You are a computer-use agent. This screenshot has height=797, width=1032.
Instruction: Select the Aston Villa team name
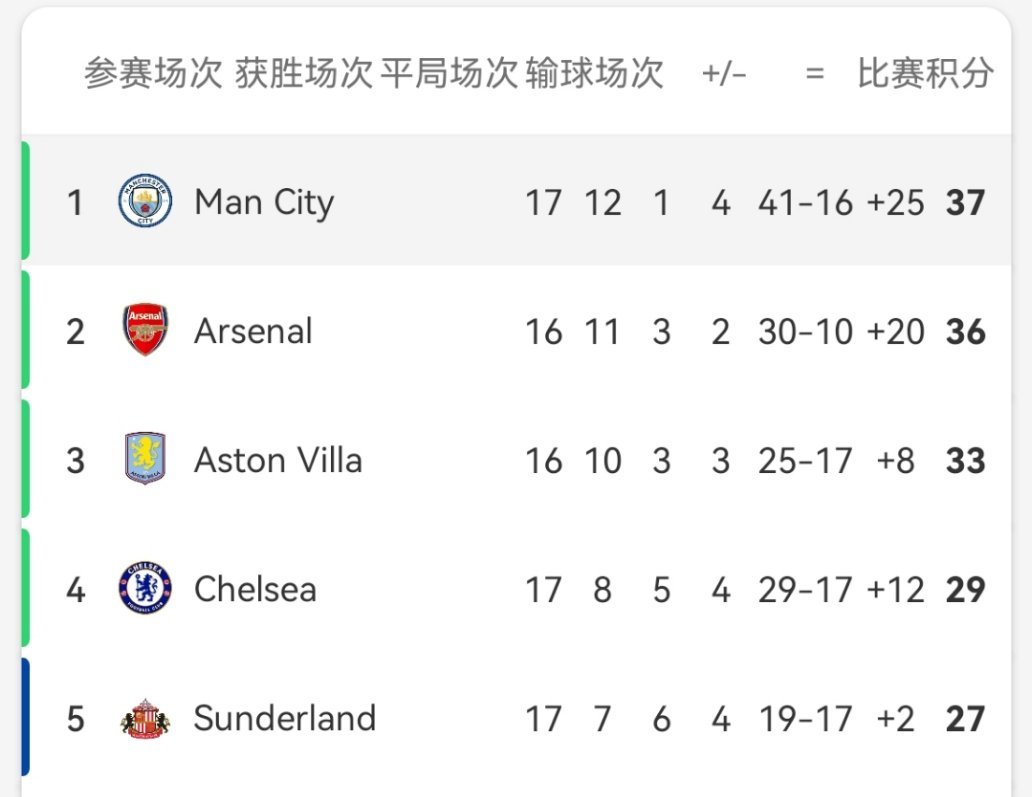coord(278,460)
